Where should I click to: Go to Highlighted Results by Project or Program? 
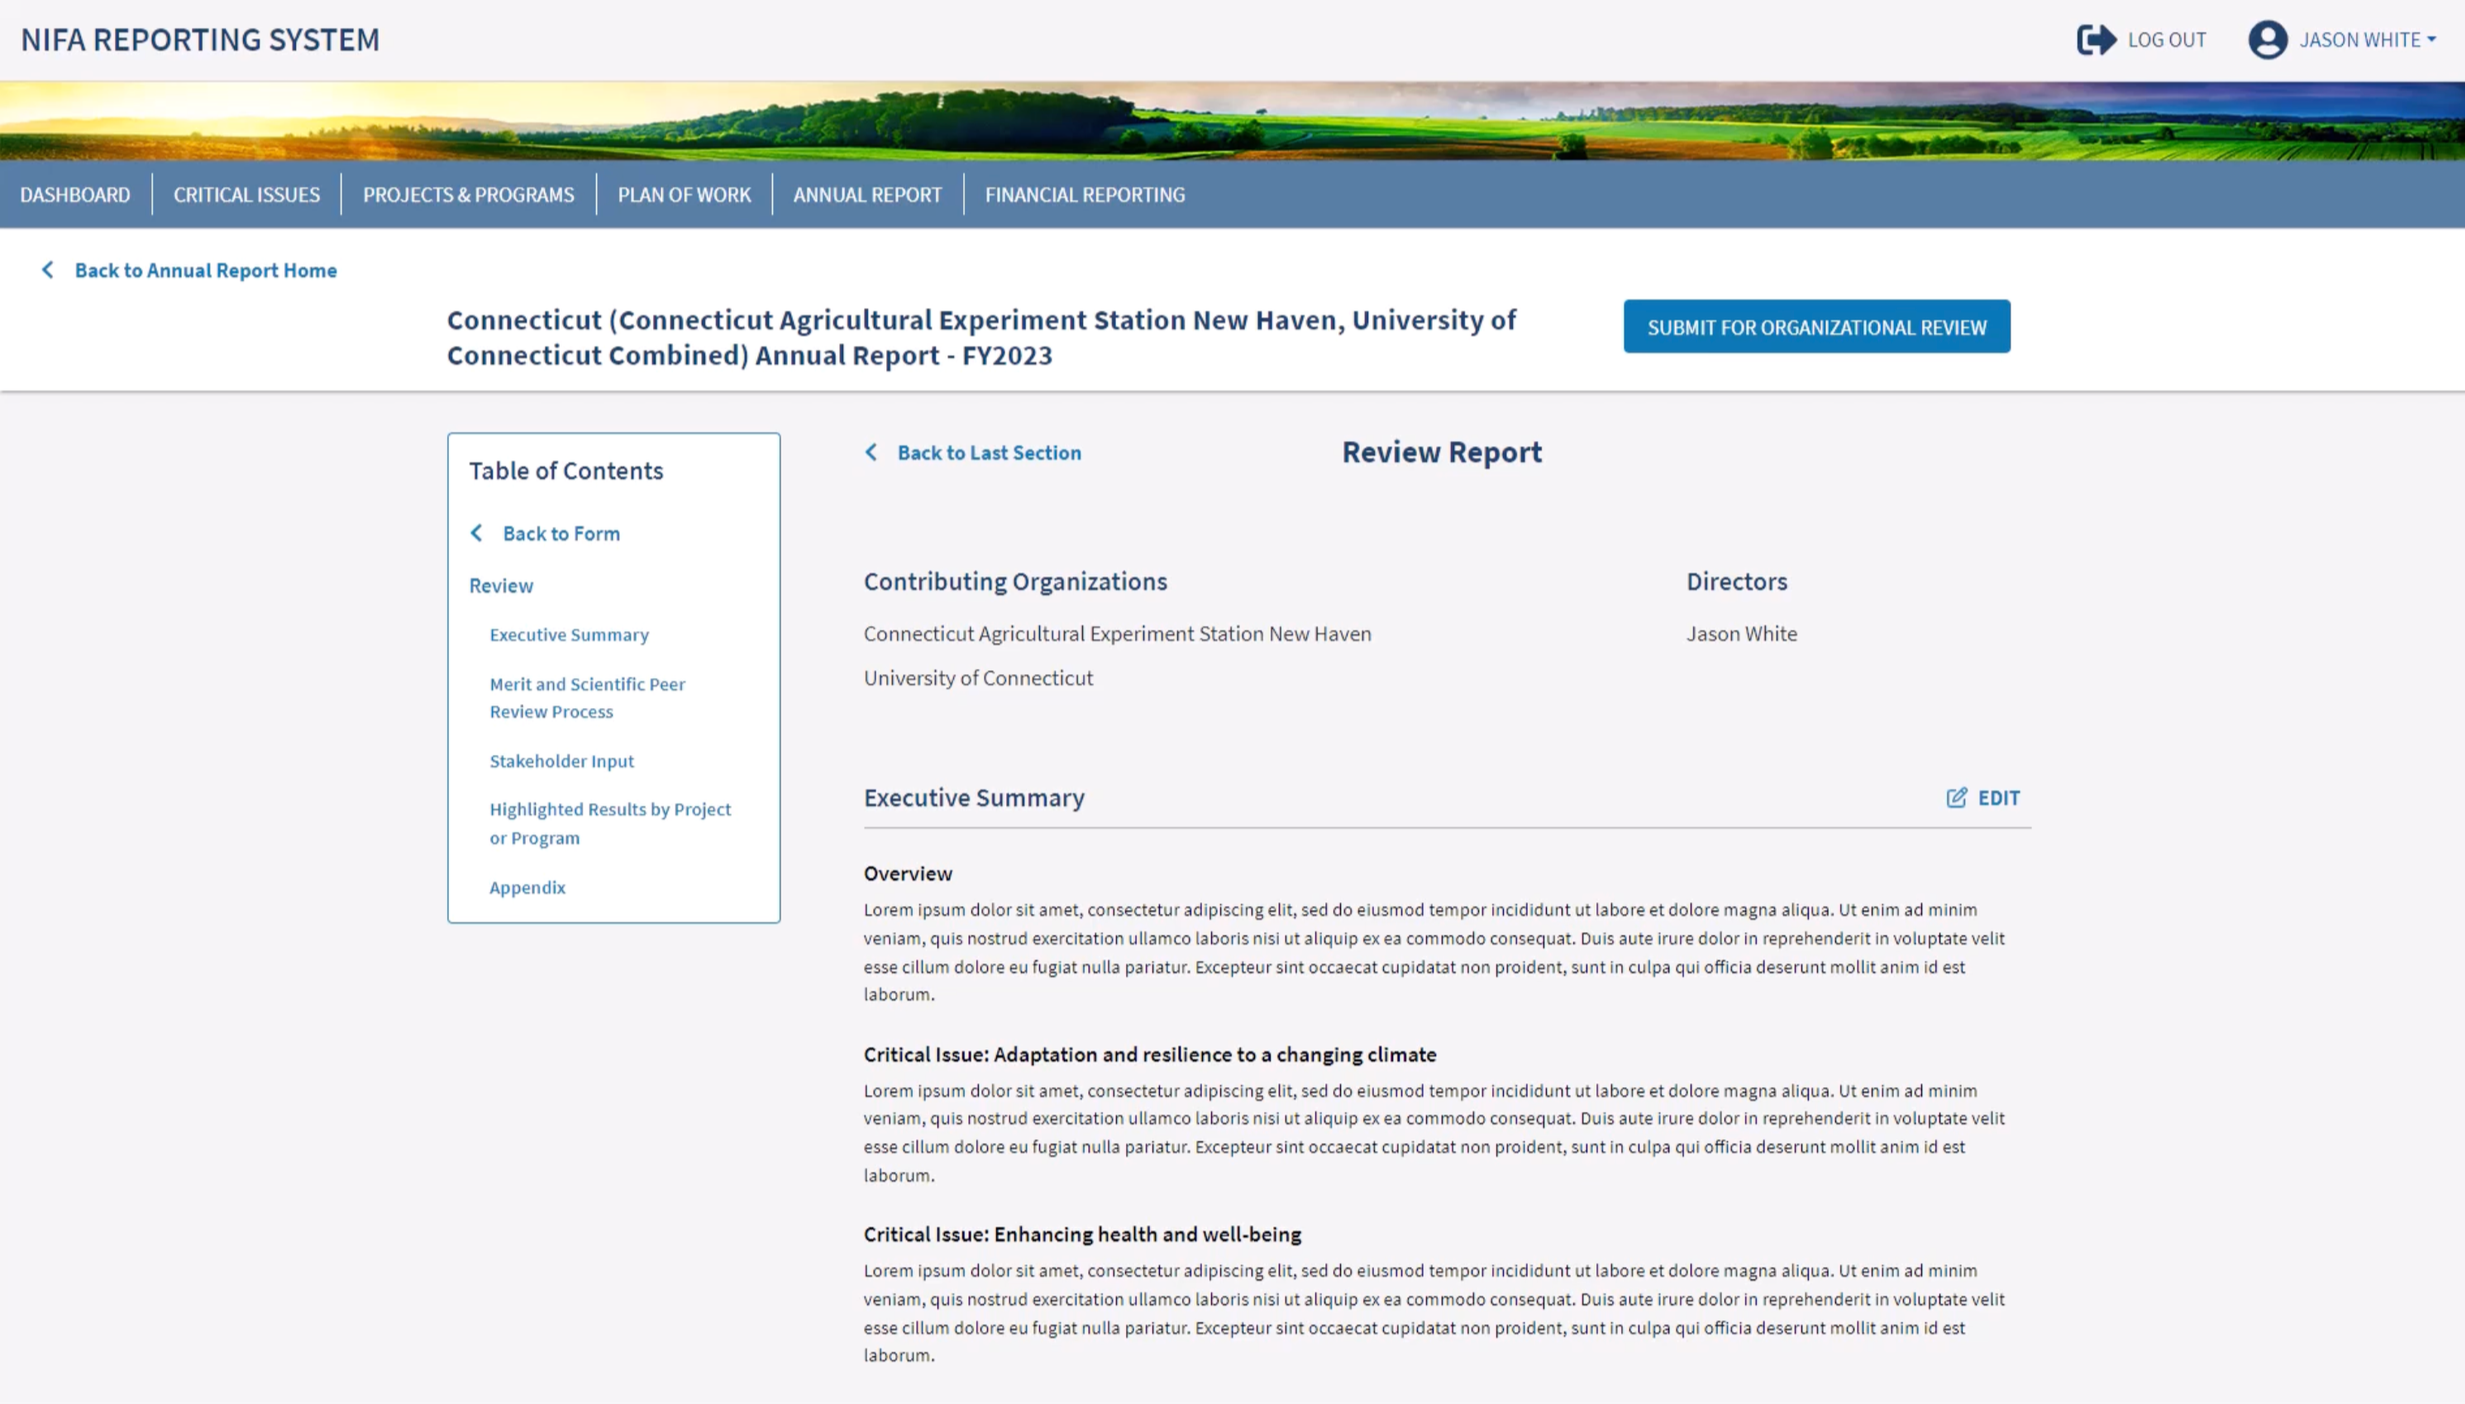coord(609,822)
